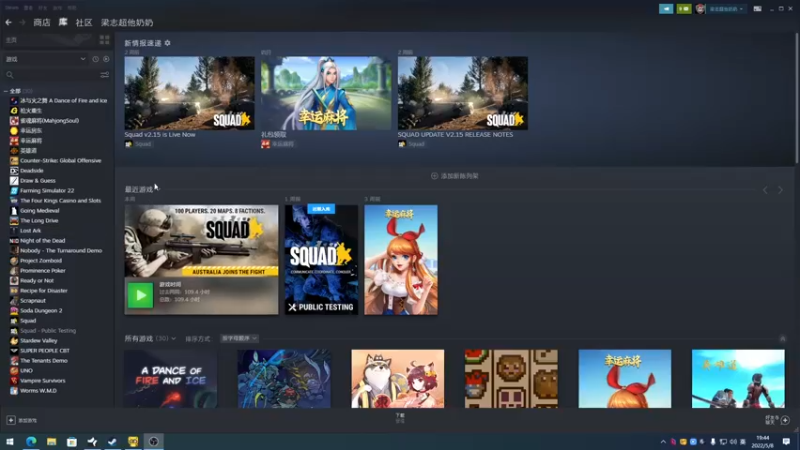
Task: Click the library search field
Action: coord(51,75)
